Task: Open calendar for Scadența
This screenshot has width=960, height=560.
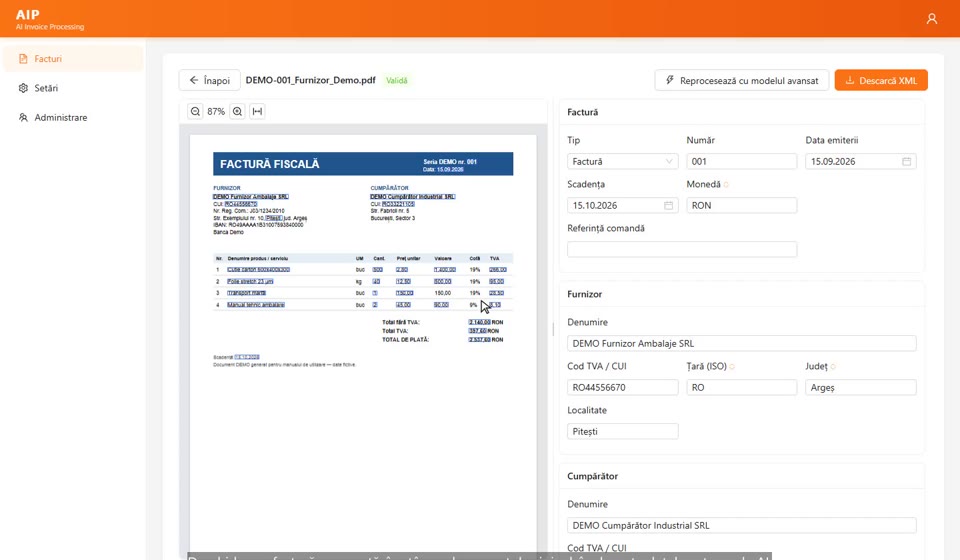Action: (x=669, y=206)
